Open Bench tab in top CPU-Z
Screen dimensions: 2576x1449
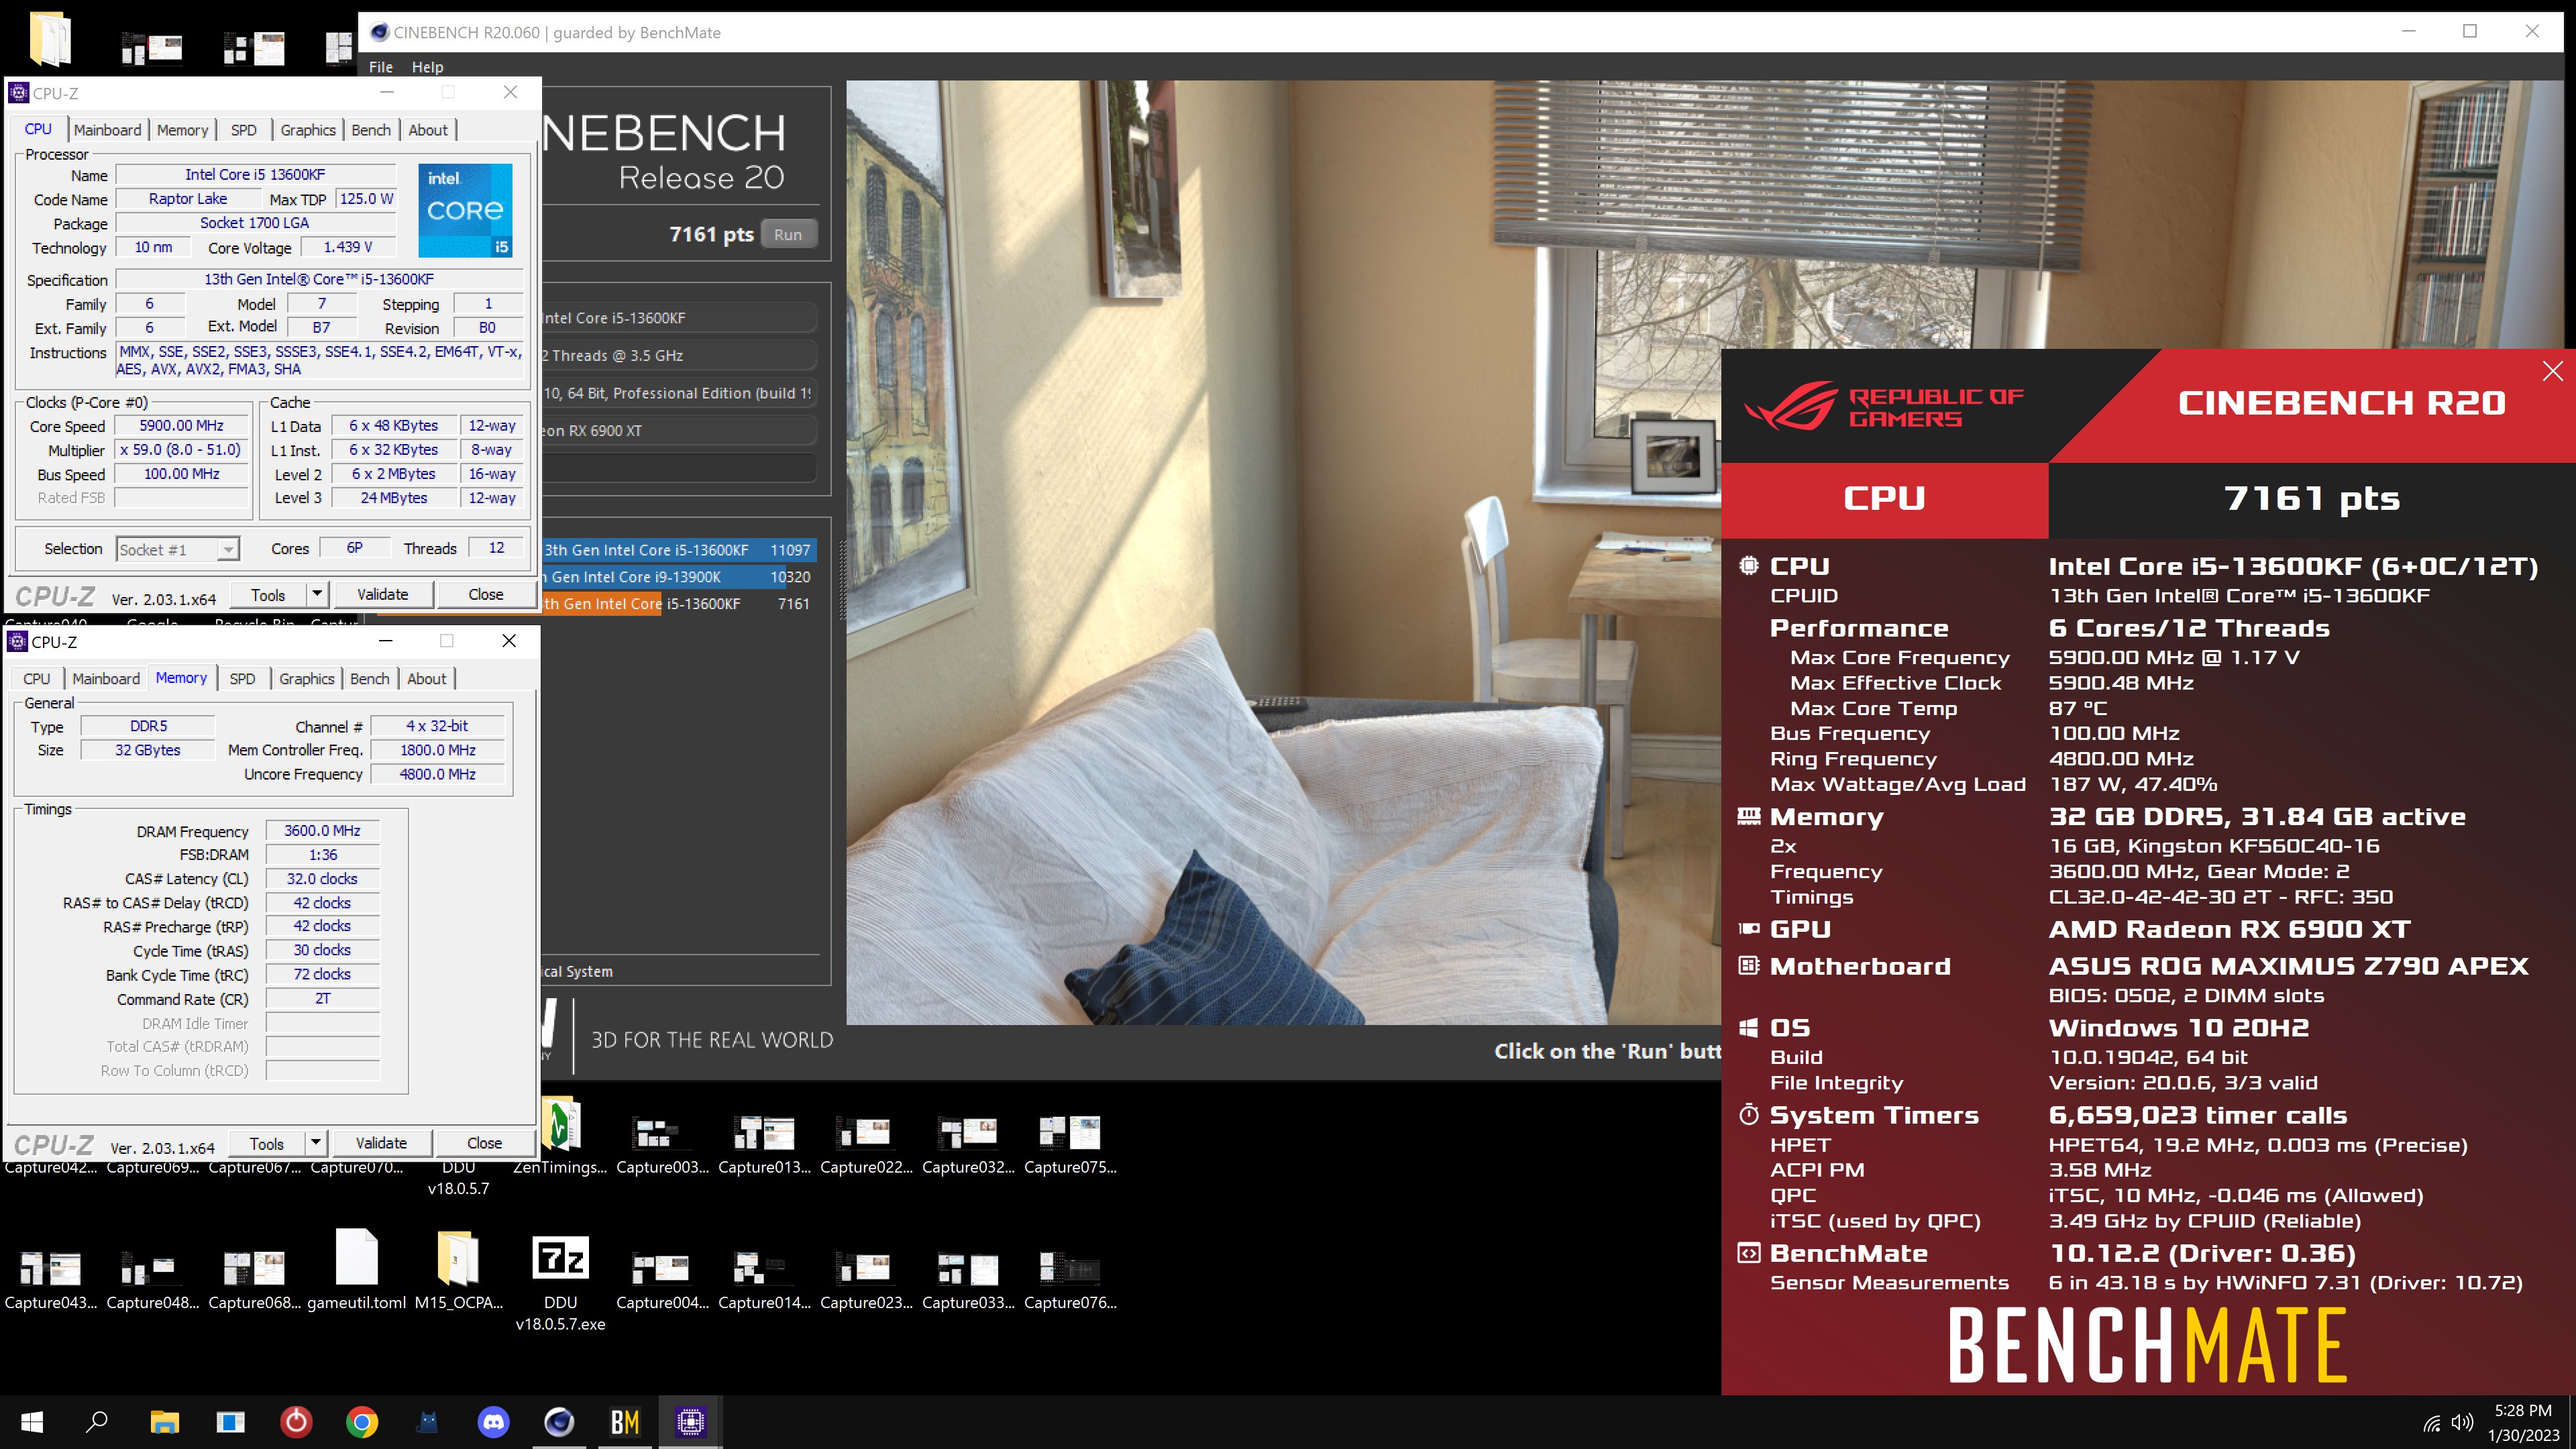tap(371, 130)
